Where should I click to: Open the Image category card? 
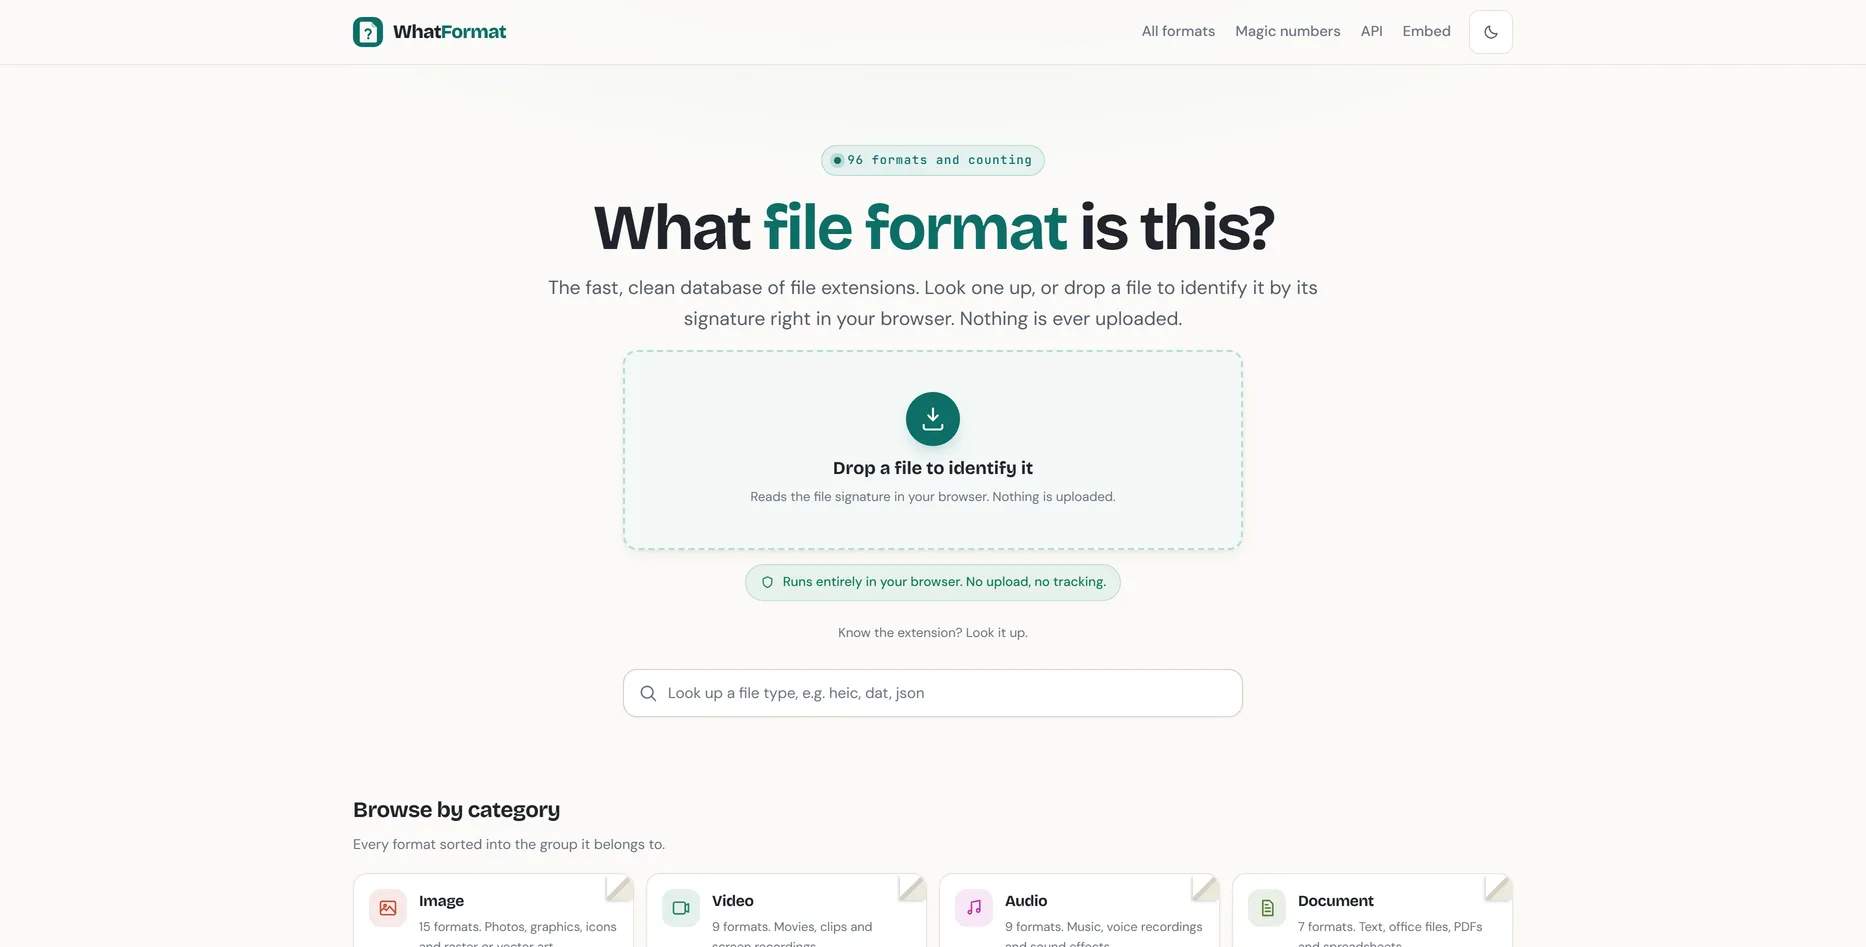point(493,910)
